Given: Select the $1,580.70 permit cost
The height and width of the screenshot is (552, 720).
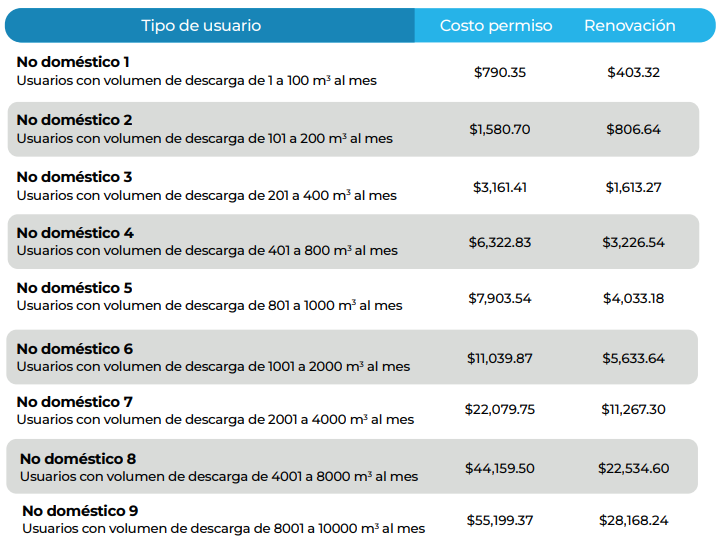Looking at the screenshot, I should coord(500,129).
